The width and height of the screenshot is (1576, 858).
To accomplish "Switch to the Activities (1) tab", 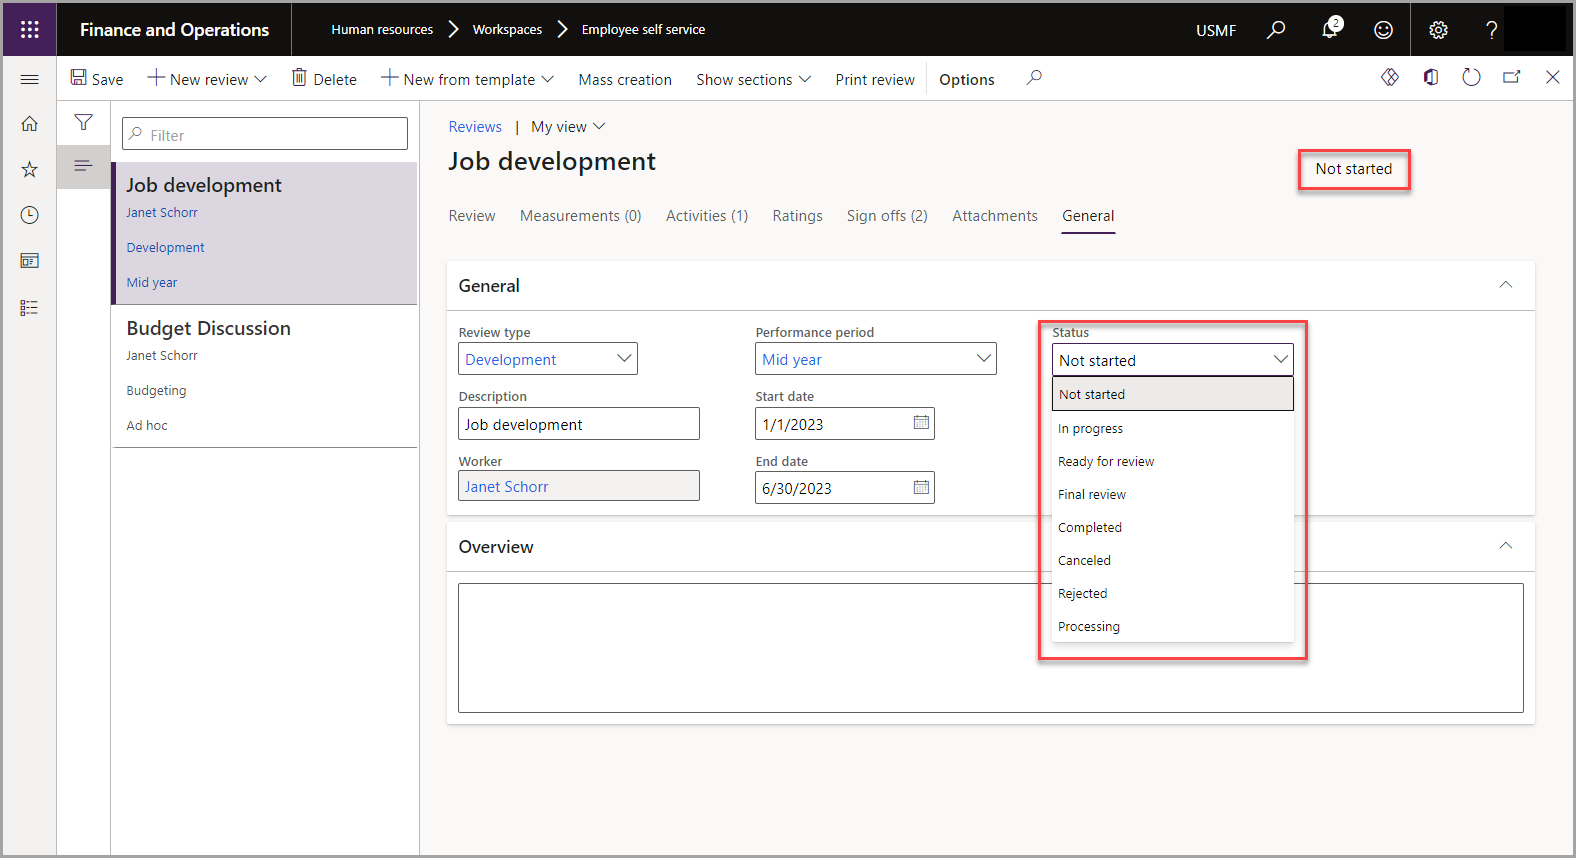I will tap(707, 216).
